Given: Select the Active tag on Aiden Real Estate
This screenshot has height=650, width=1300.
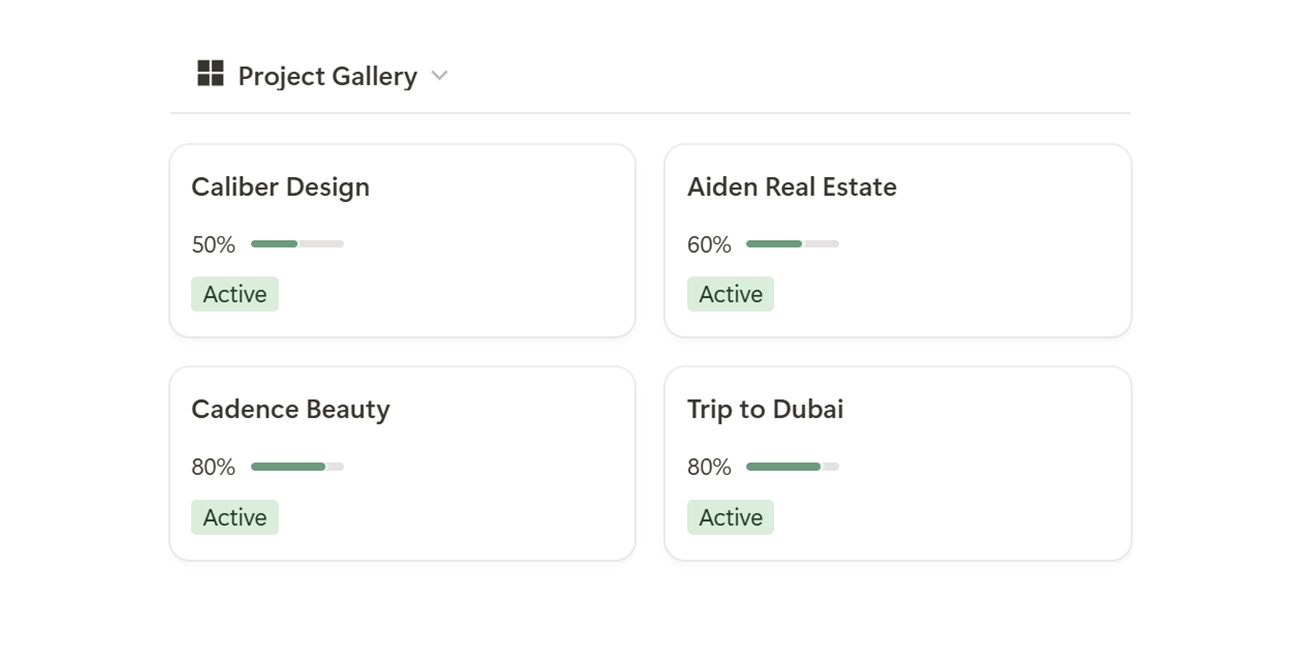Looking at the screenshot, I should [x=730, y=294].
